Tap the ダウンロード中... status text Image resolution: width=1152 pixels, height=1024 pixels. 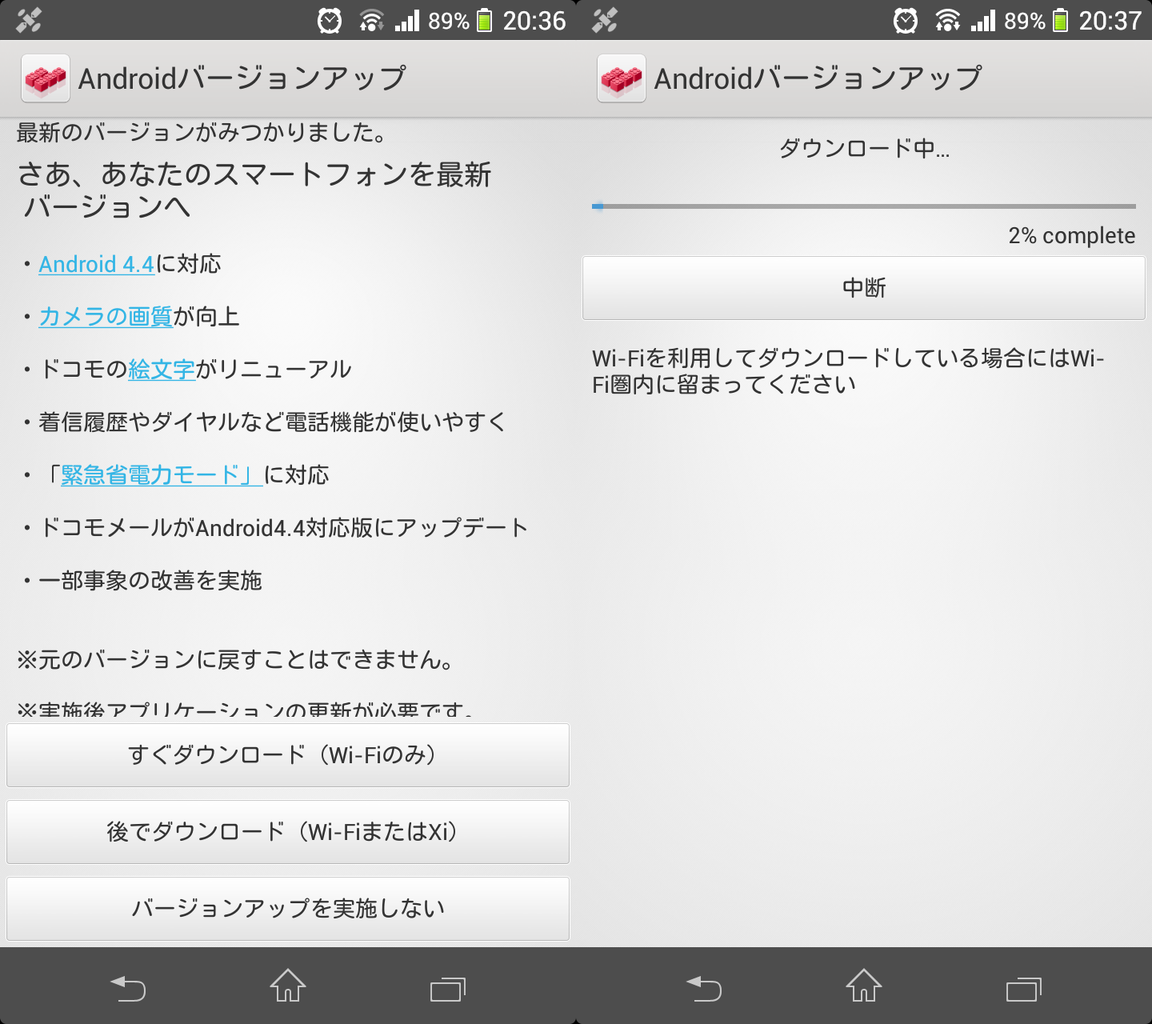(864, 148)
